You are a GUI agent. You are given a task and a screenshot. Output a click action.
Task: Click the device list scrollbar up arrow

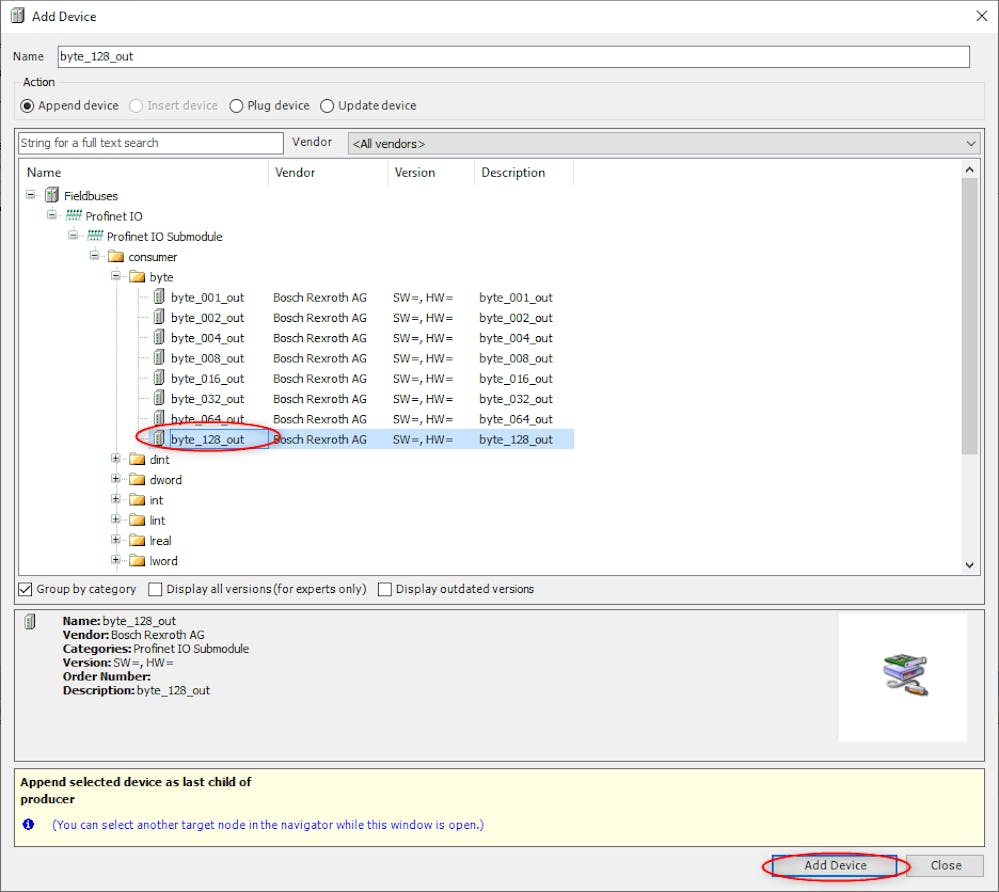969,169
